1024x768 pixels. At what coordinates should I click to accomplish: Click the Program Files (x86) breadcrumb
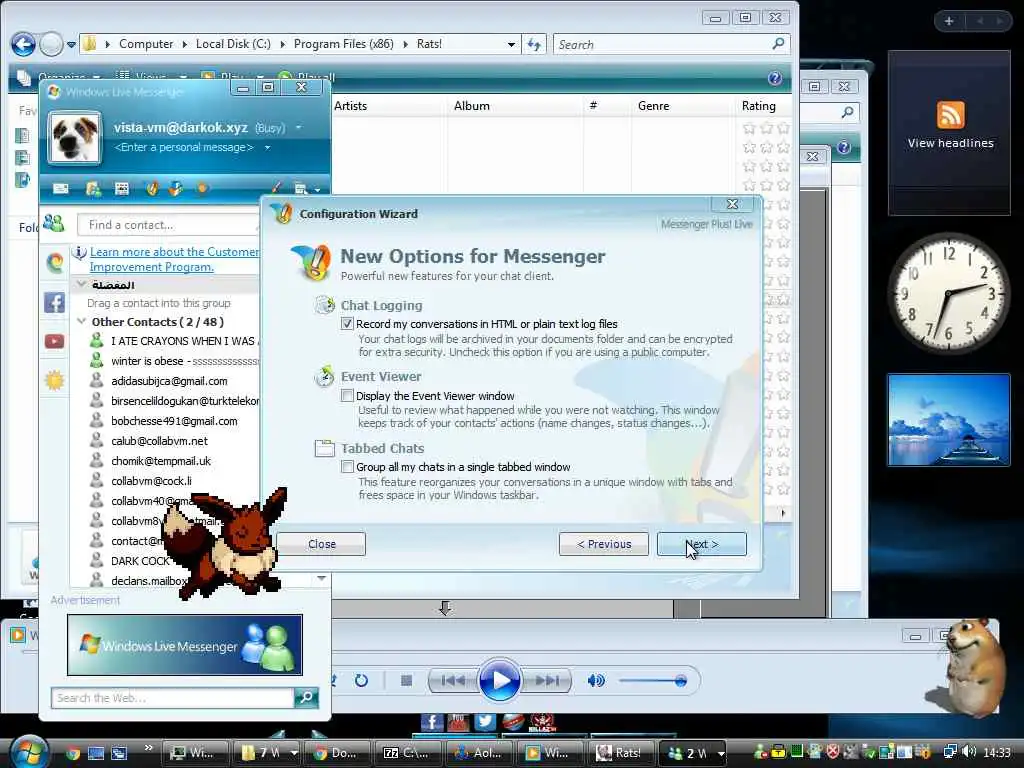344,44
